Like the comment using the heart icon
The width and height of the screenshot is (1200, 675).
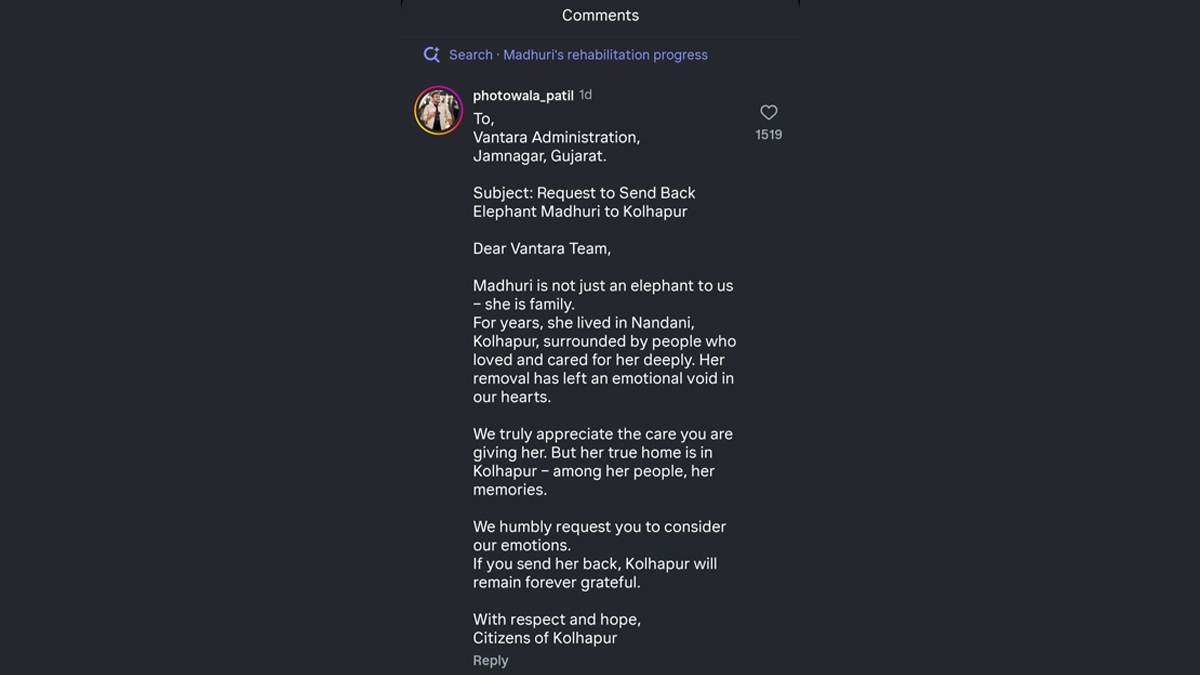coord(768,113)
